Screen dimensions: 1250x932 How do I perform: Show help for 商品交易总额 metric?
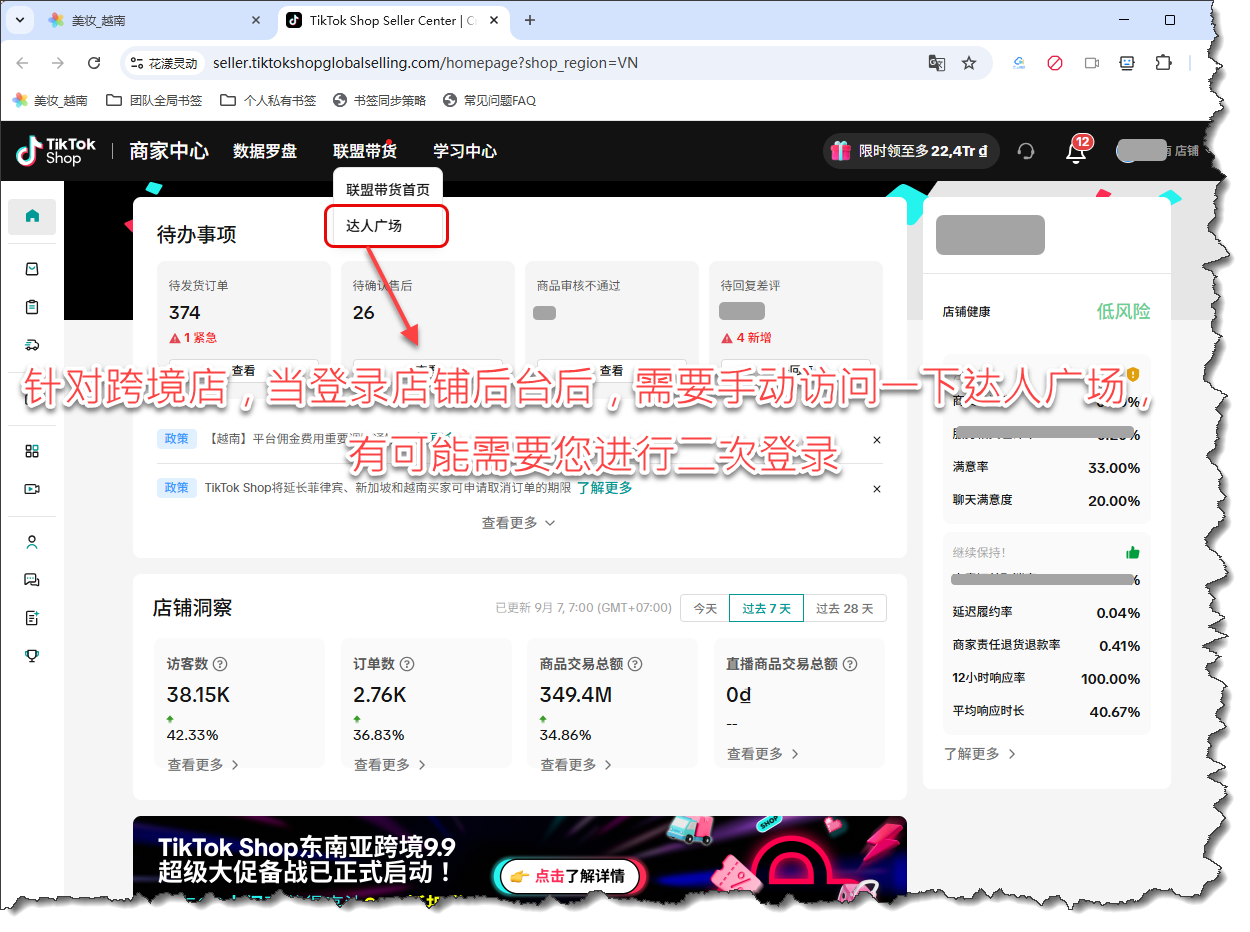pos(635,664)
